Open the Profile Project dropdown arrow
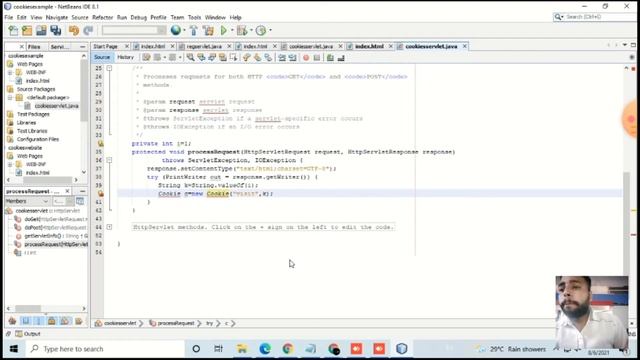 pyautogui.click(x=270, y=30)
